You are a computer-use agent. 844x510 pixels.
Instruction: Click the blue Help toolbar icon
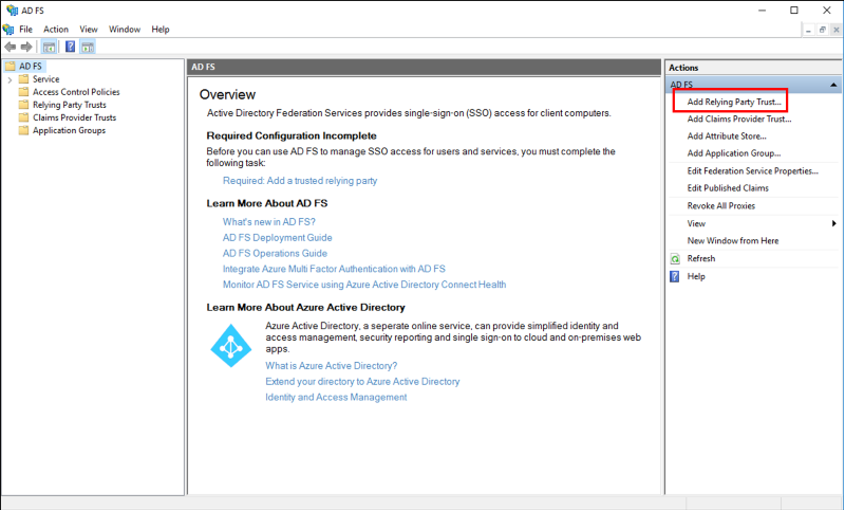70,47
